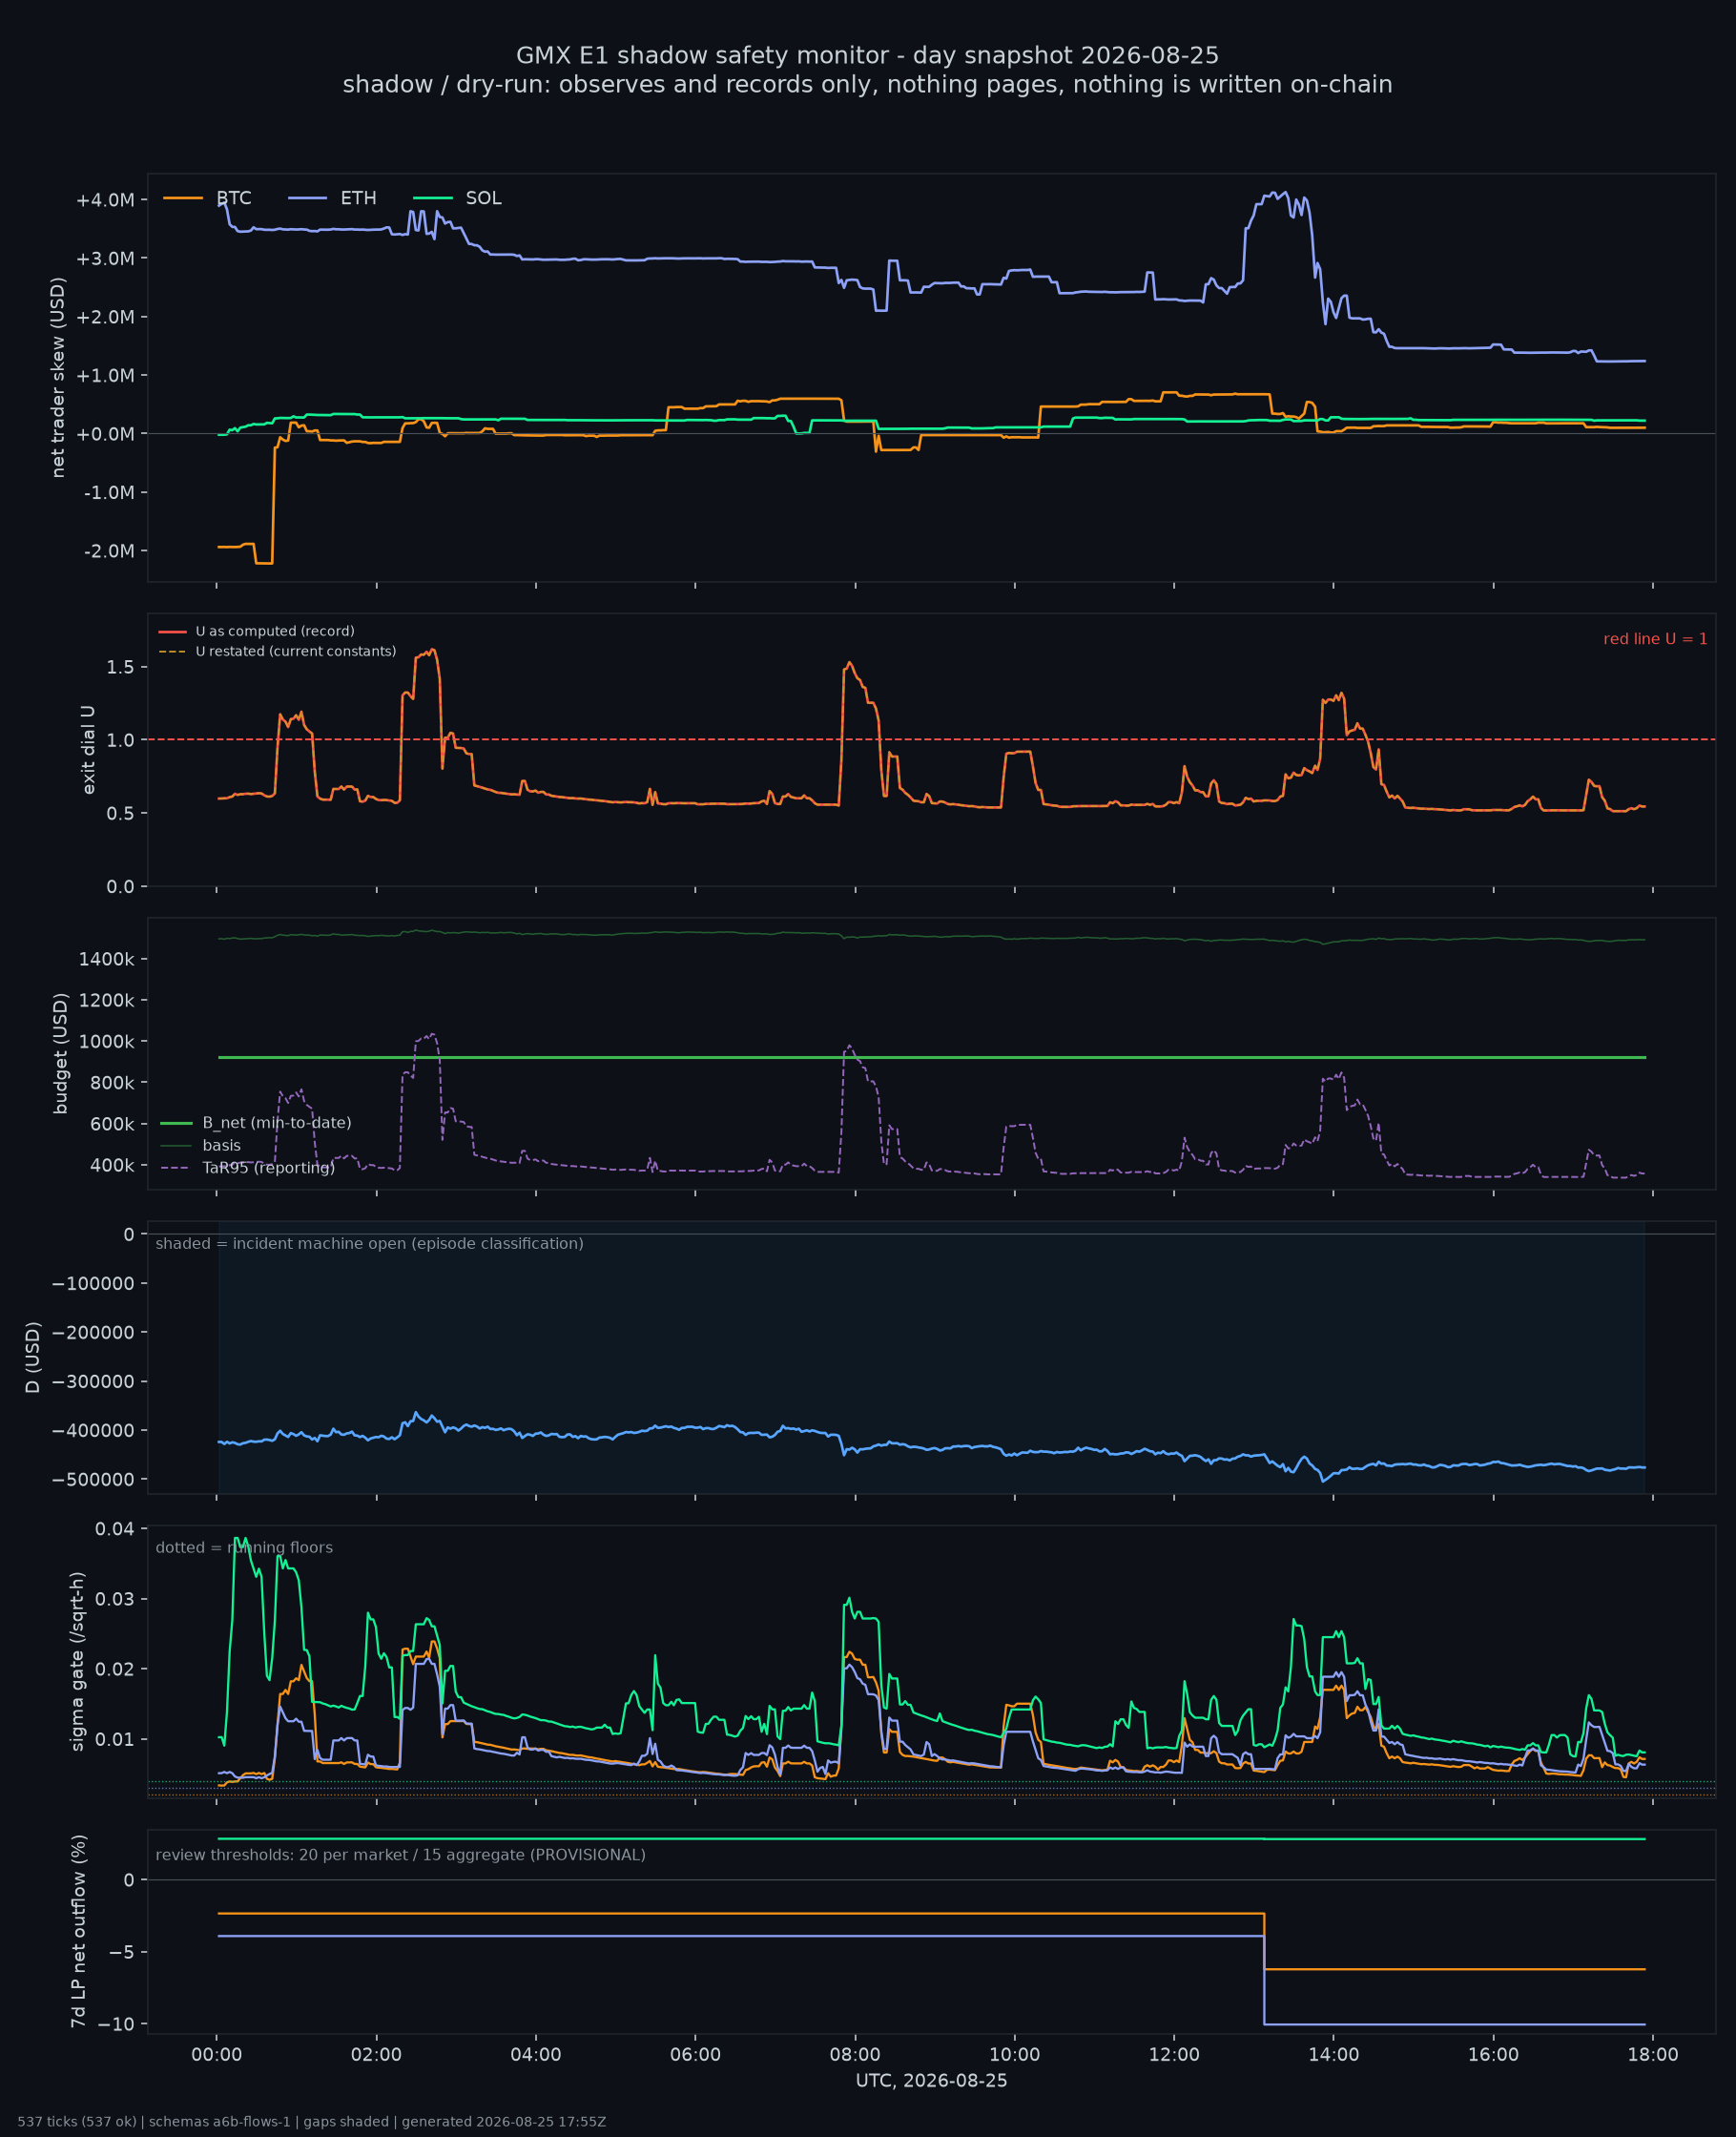This screenshot has height=2137, width=1736.
Task: Click the "1200k" budget tick label
Action: (x=106, y=1000)
